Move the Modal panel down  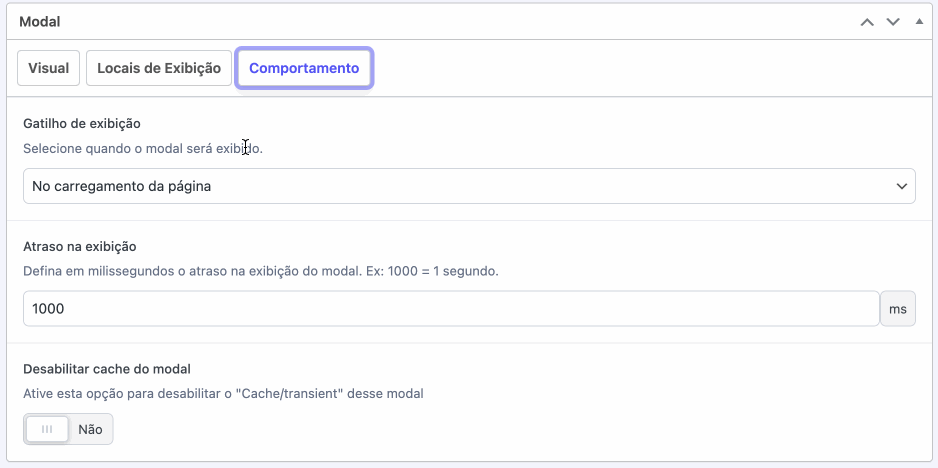(893, 21)
